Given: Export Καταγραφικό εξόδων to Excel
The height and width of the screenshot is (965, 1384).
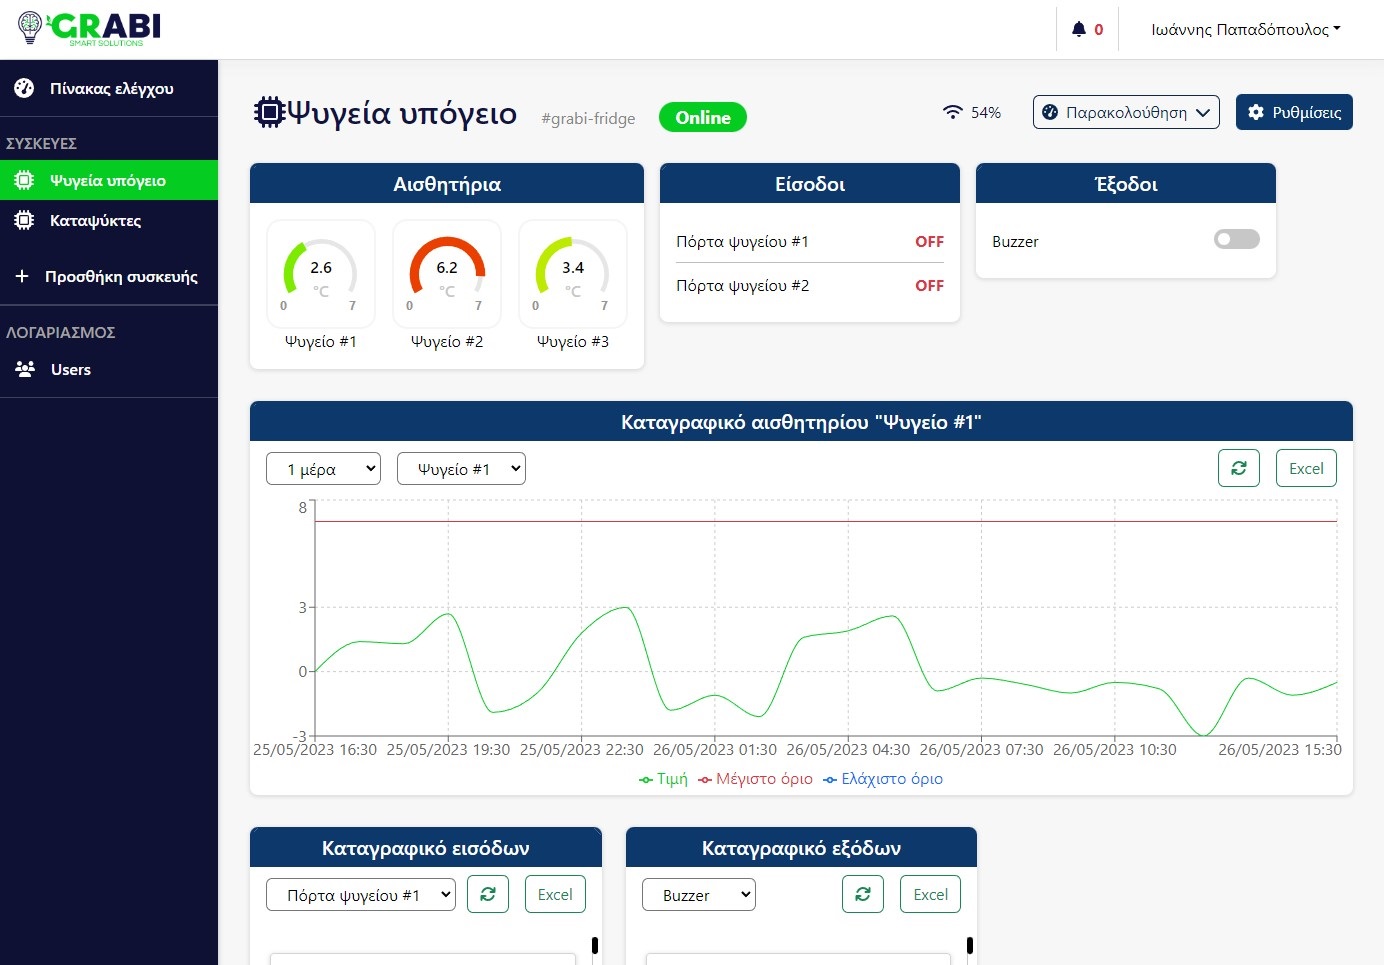Looking at the screenshot, I should [x=931, y=894].
